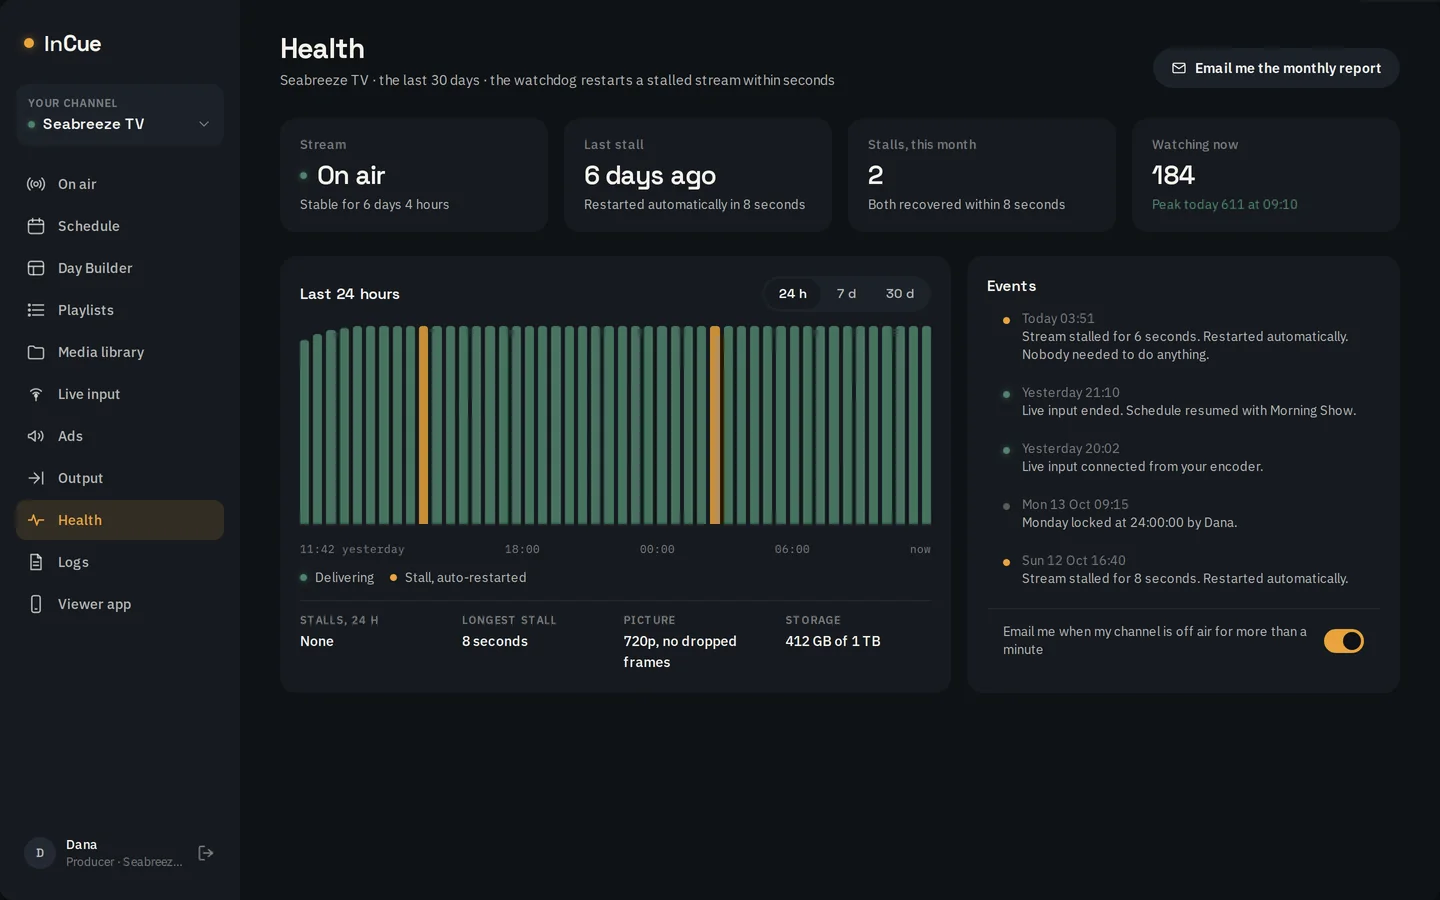The width and height of the screenshot is (1440, 900).
Task: Click the Picture value 720p, no dropped frames
Action: point(680,652)
